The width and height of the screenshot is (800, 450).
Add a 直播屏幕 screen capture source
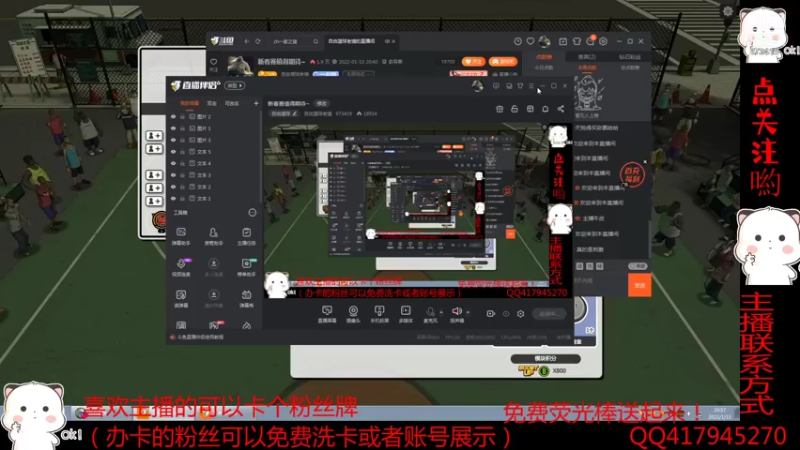[327, 314]
